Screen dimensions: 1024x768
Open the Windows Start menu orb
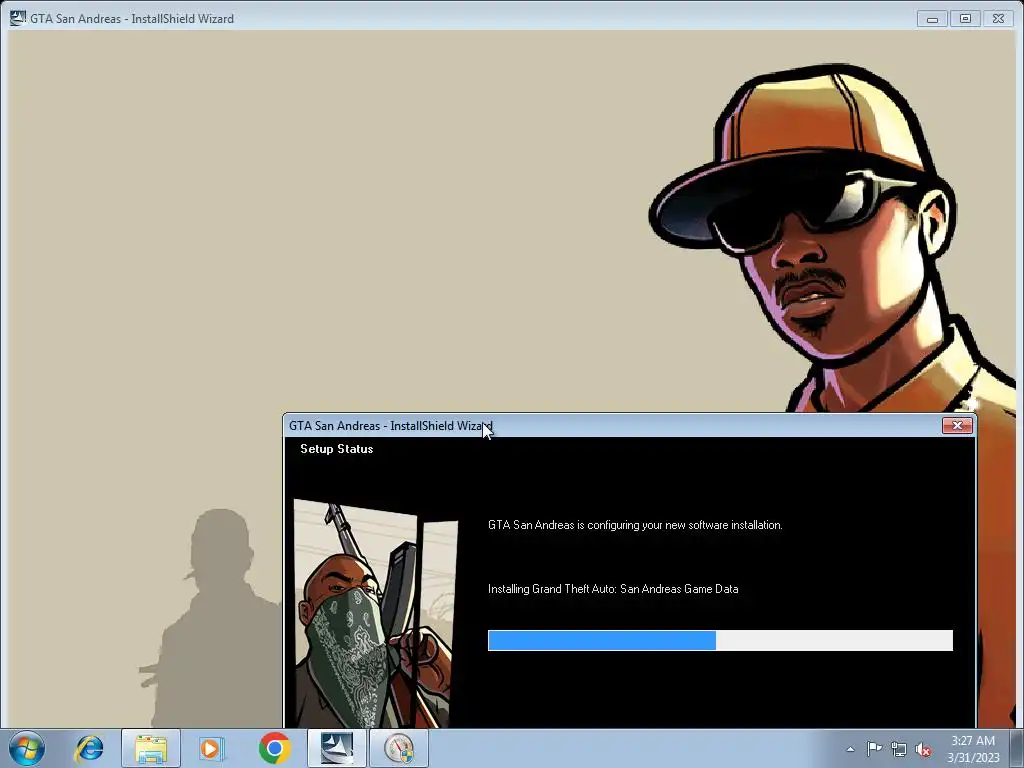point(27,748)
